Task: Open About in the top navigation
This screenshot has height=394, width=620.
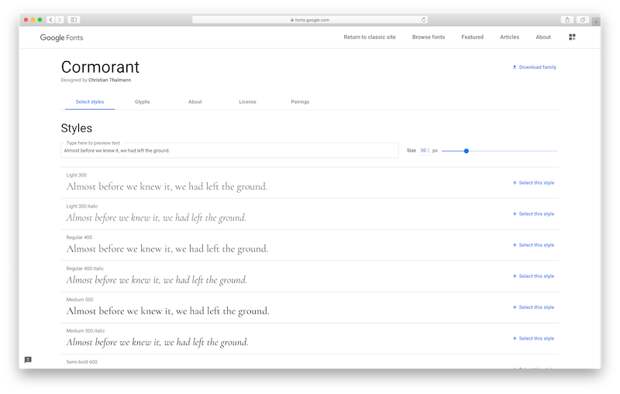Action: pyautogui.click(x=543, y=37)
